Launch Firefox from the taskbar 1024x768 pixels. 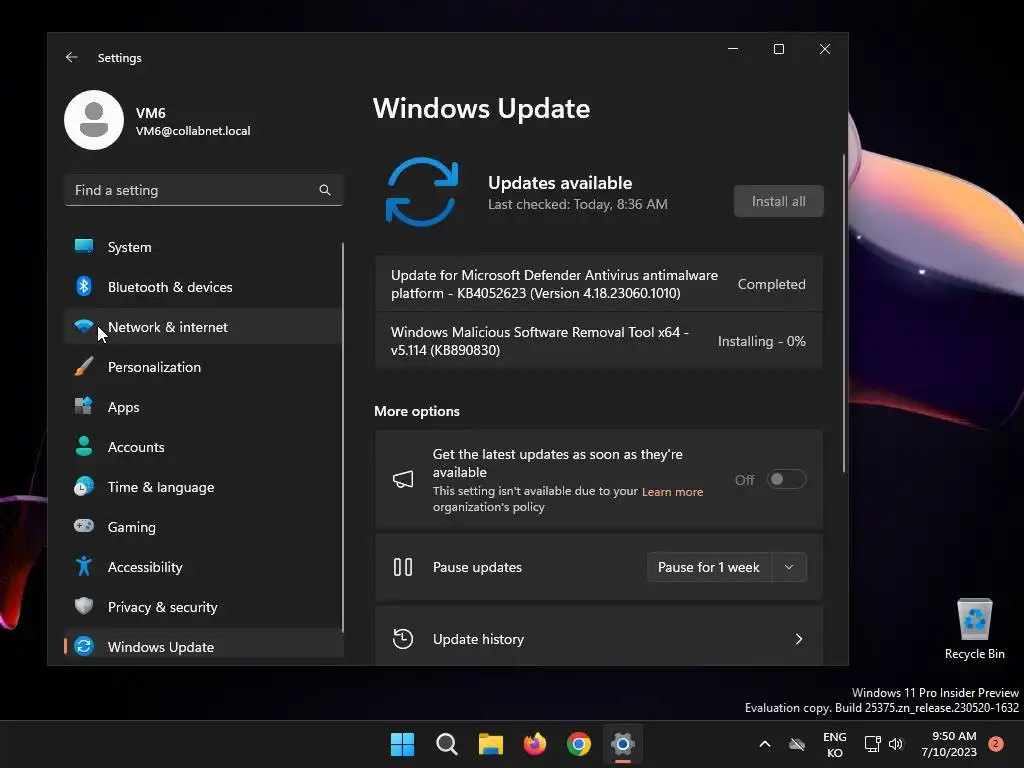[x=535, y=744]
